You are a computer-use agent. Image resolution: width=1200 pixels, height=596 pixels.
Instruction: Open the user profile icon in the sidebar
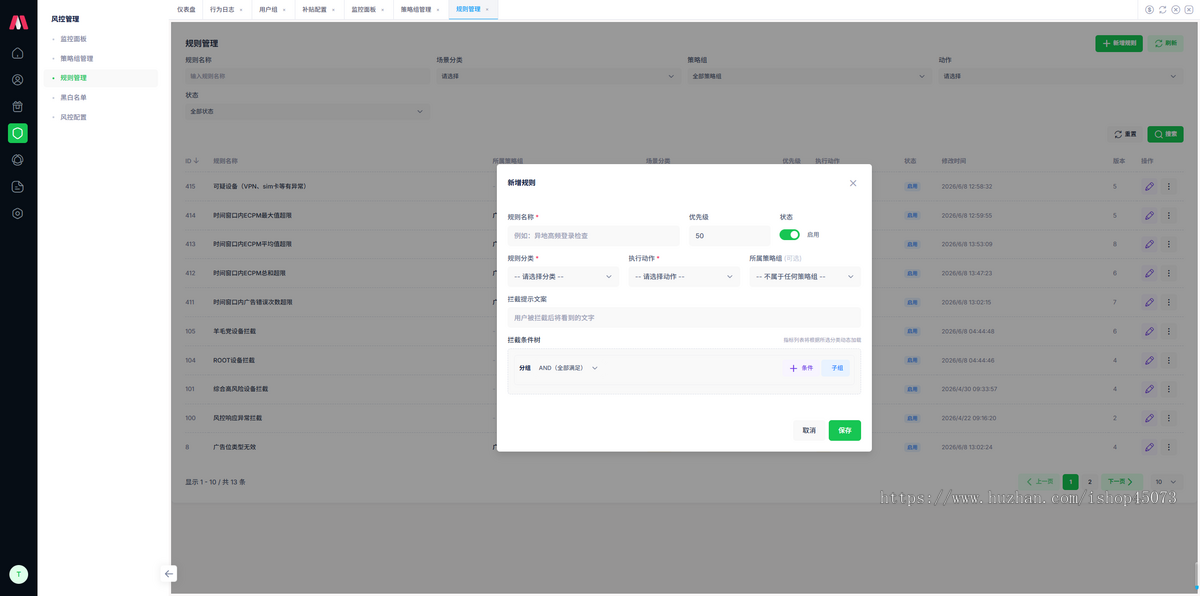pyautogui.click(x=18, y=80)
